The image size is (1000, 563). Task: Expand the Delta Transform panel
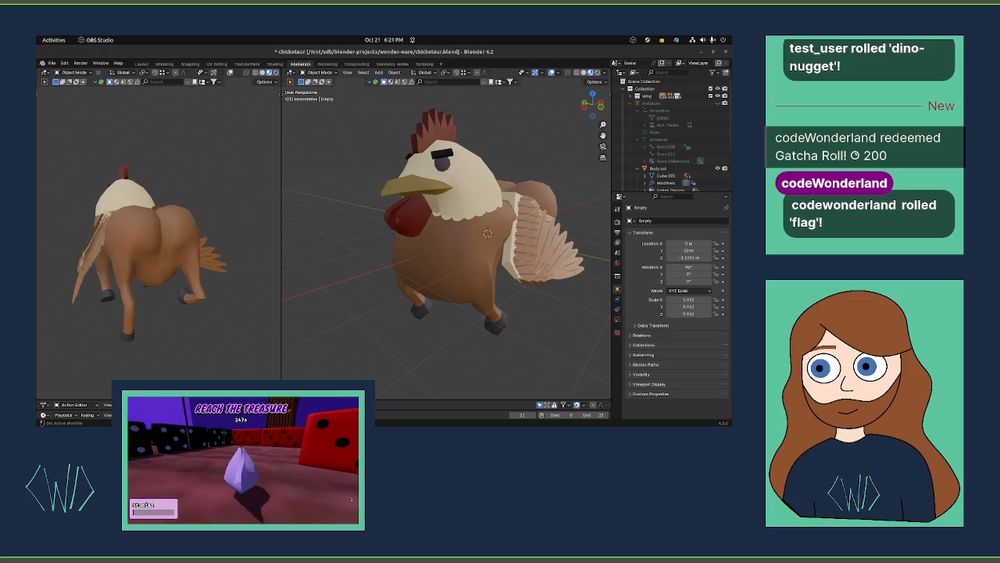click(651, 325)
